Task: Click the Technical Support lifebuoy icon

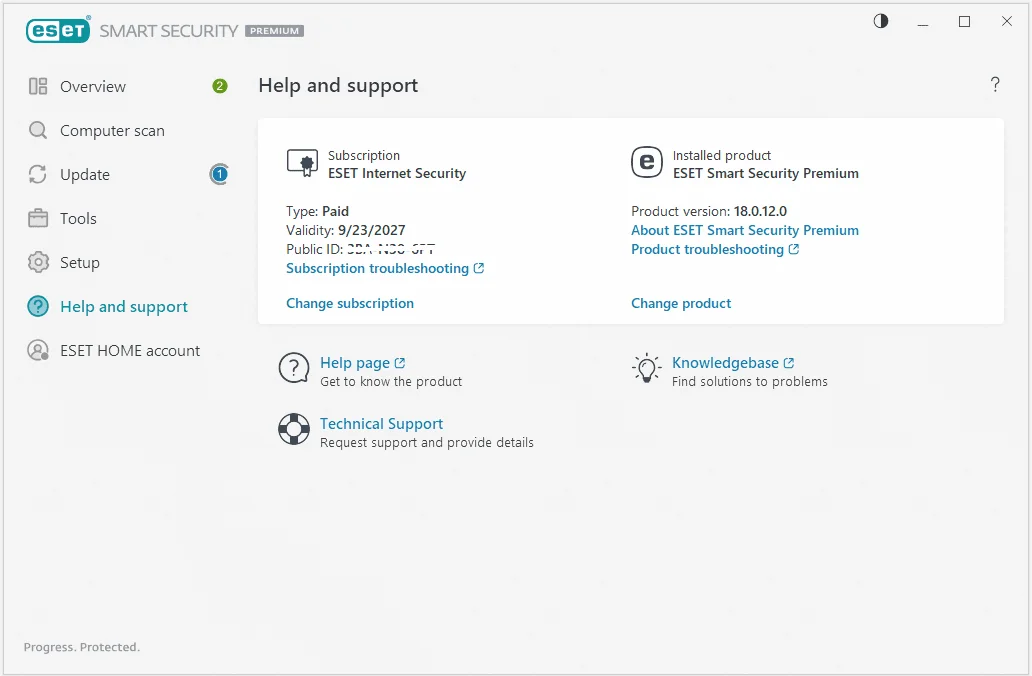Action: pyautogui.click(x=294, y=429)
